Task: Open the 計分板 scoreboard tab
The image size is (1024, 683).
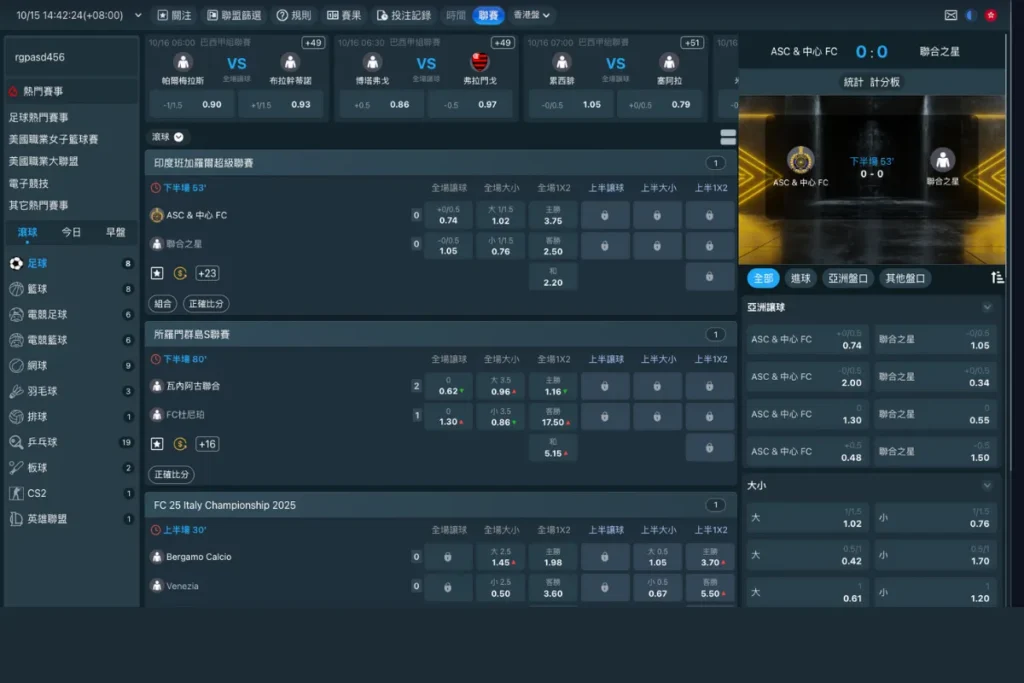Action: click(885, 82)
